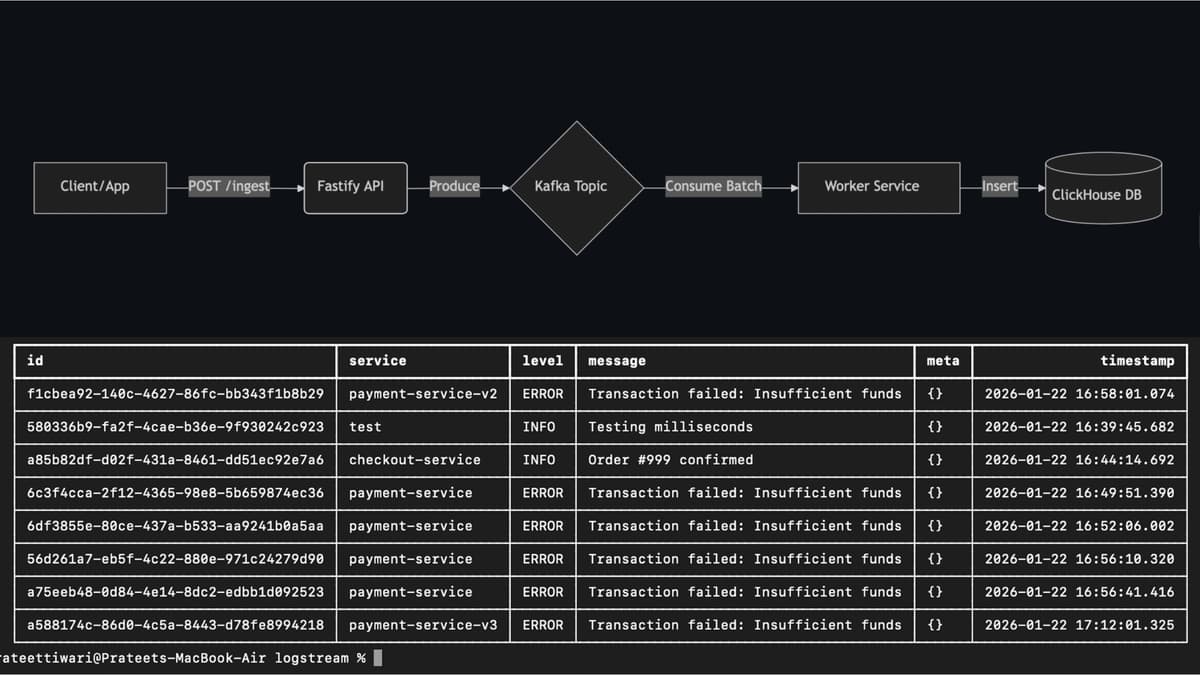
Task: Click the terminal prompt cursor
Action: pos(377,658)
